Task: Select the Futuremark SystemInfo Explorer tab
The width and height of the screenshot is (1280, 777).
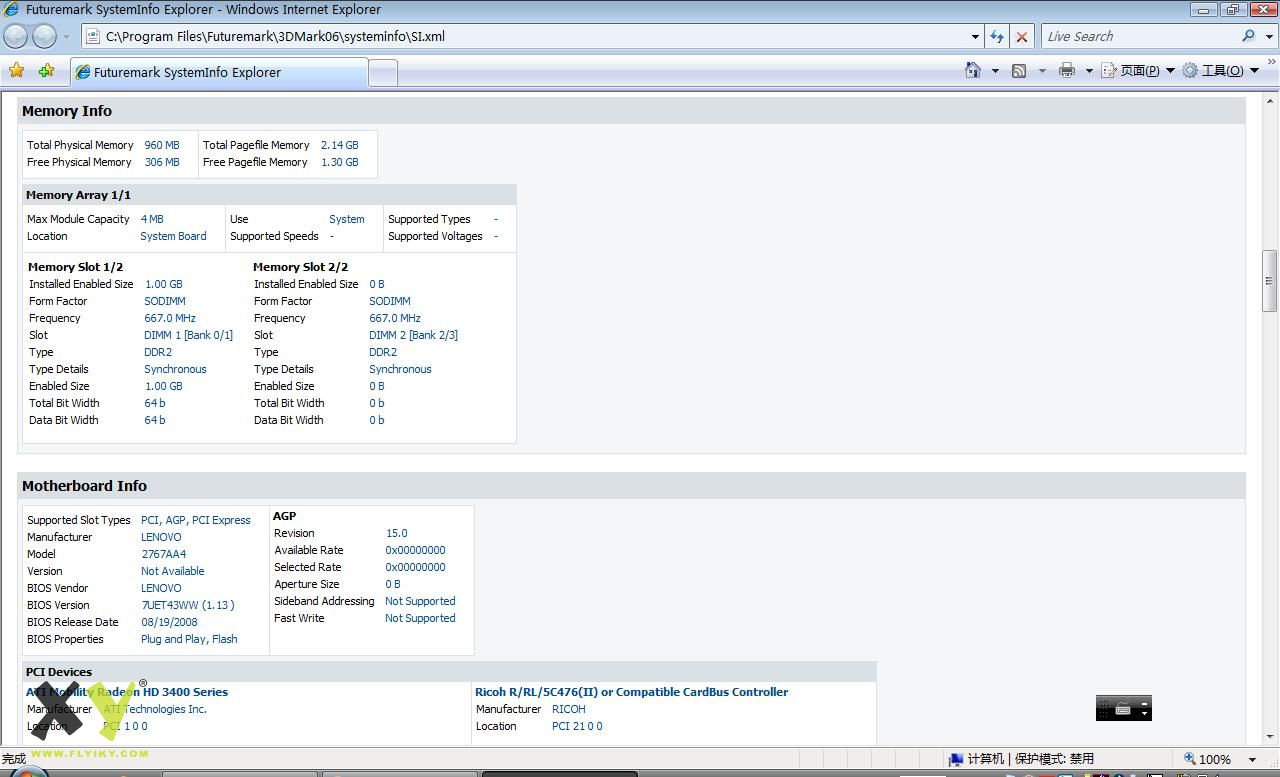Action: pos(220,72)
